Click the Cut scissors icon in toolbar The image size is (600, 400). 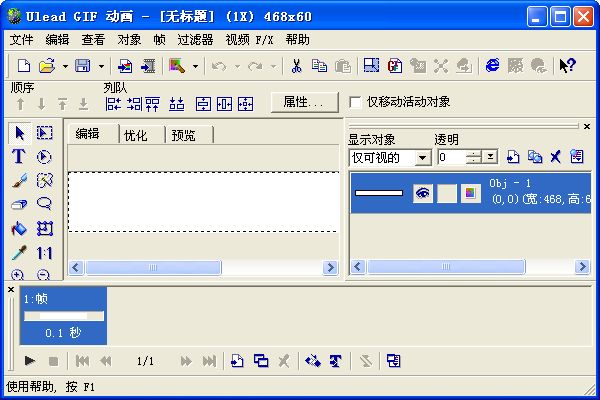[x=296, y=66]
